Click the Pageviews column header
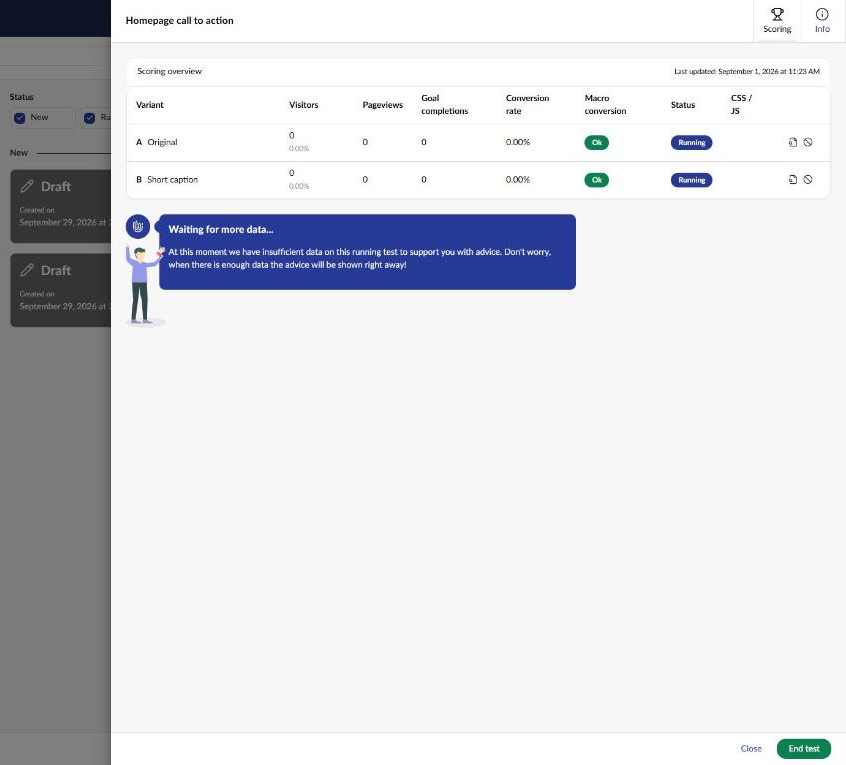Image resolution: width=846 pixels, height=765 pixels. (x=383, y=105)
